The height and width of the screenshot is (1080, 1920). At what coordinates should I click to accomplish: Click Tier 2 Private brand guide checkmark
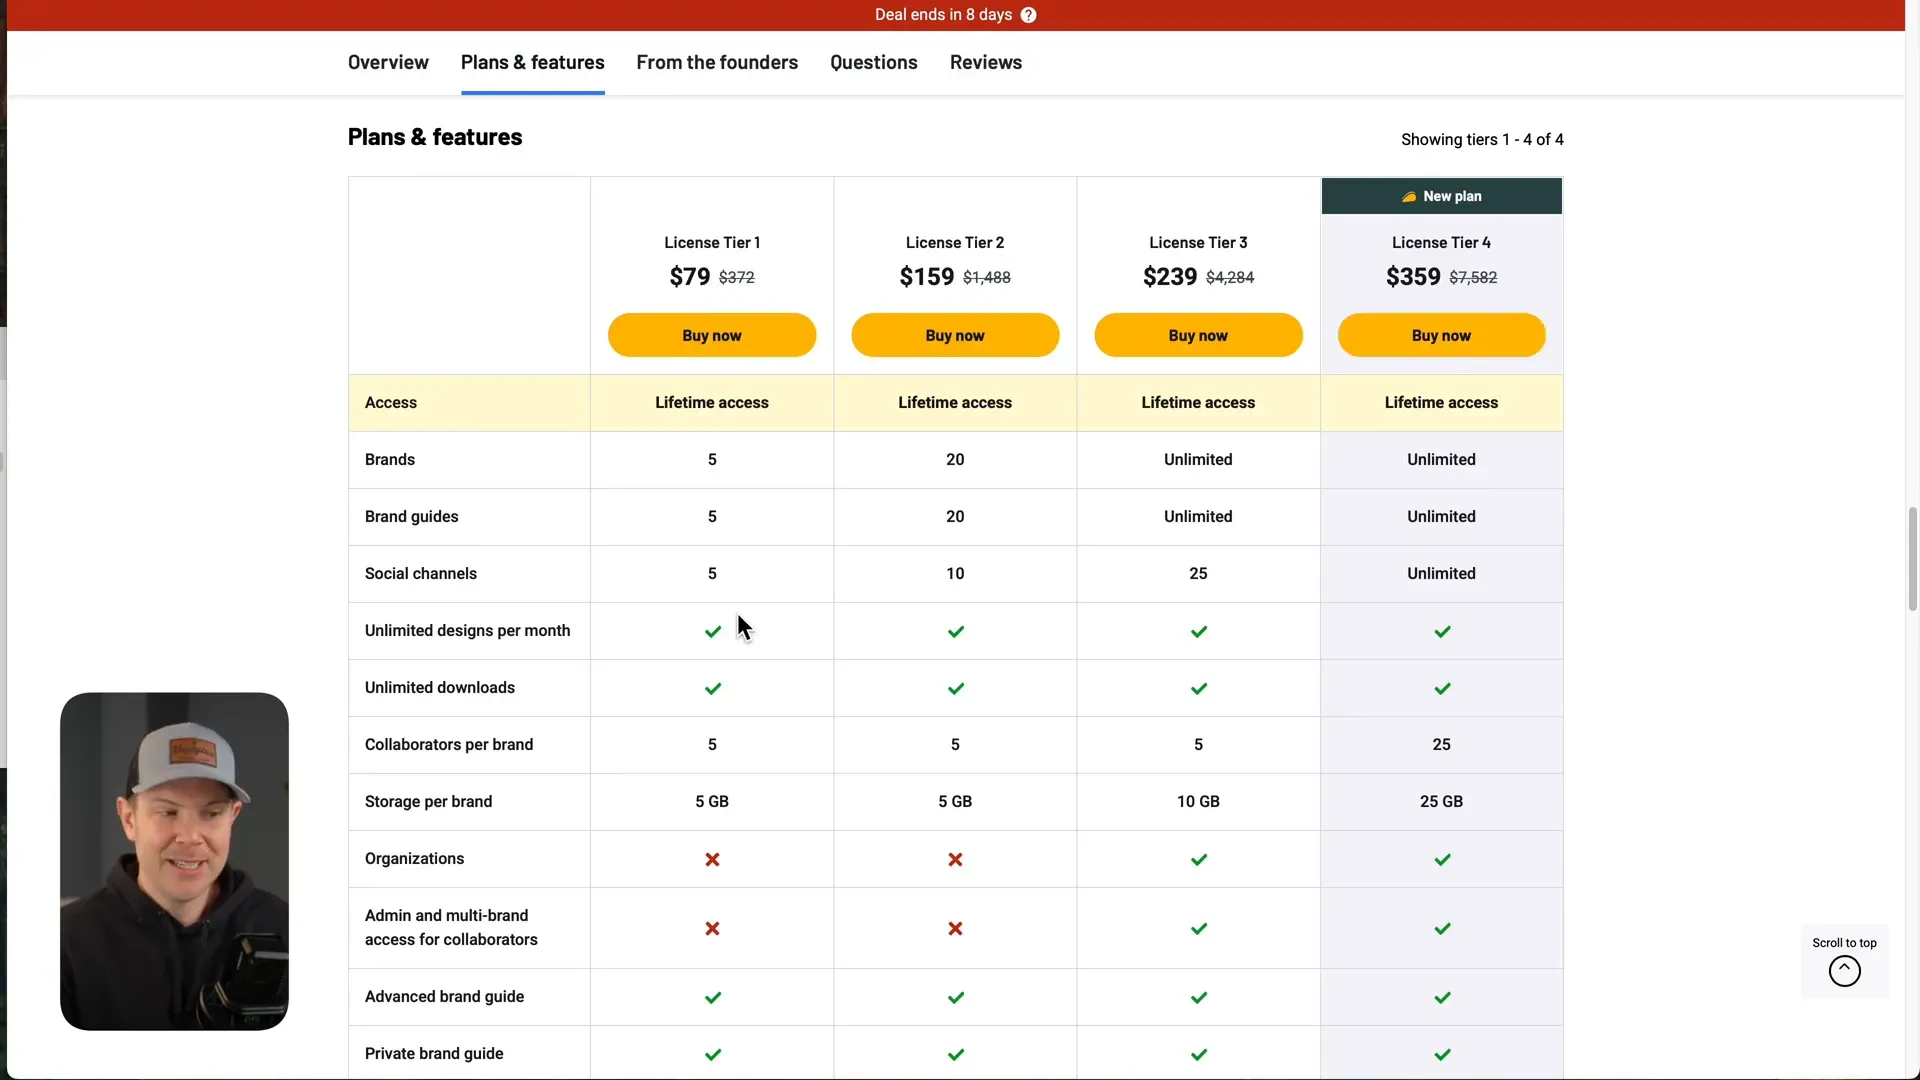955,1055
